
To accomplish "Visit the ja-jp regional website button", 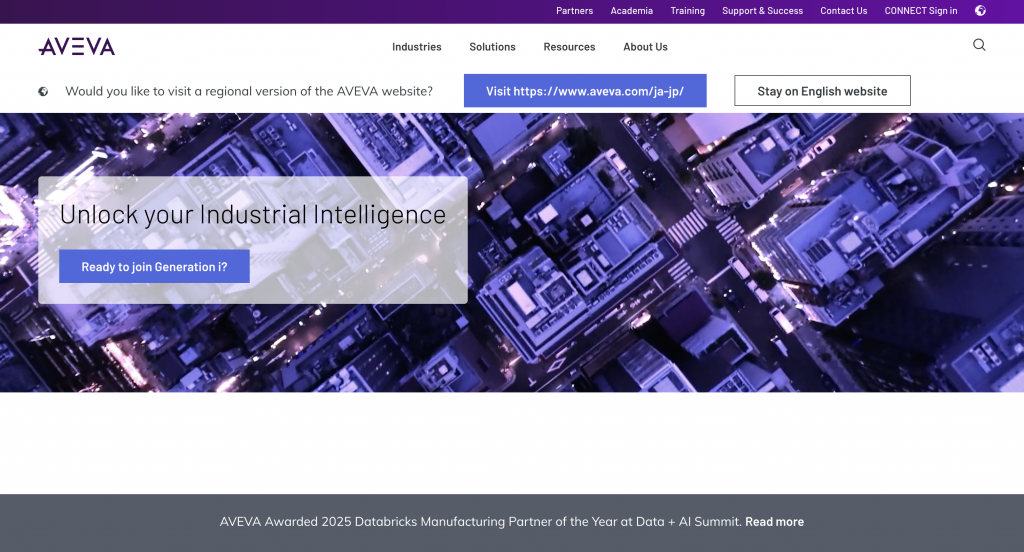I will pos(585,91).
